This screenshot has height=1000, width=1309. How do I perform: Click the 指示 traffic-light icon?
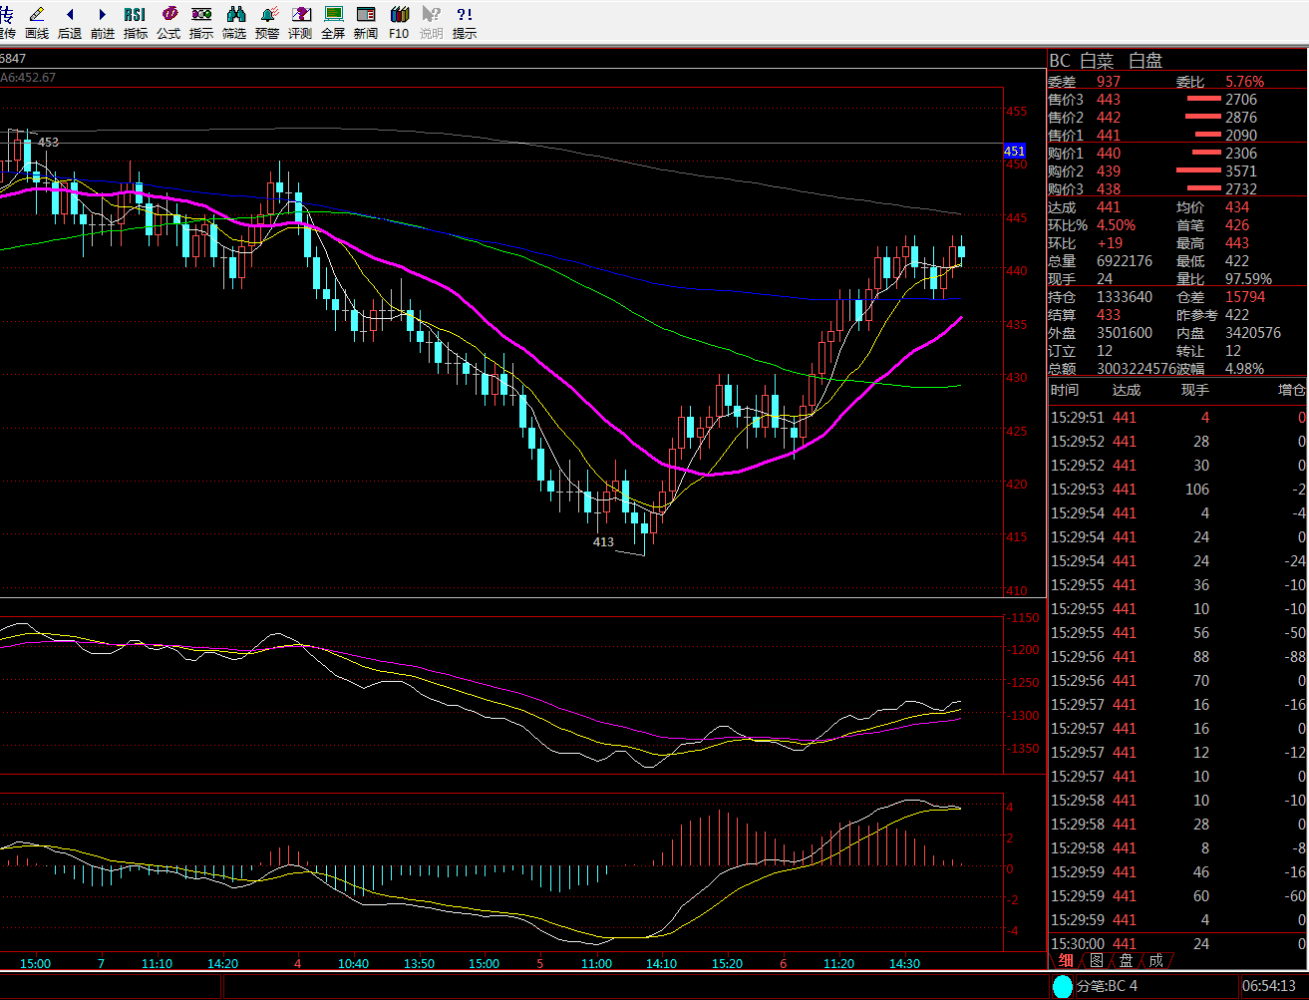(x=201, y=22)
